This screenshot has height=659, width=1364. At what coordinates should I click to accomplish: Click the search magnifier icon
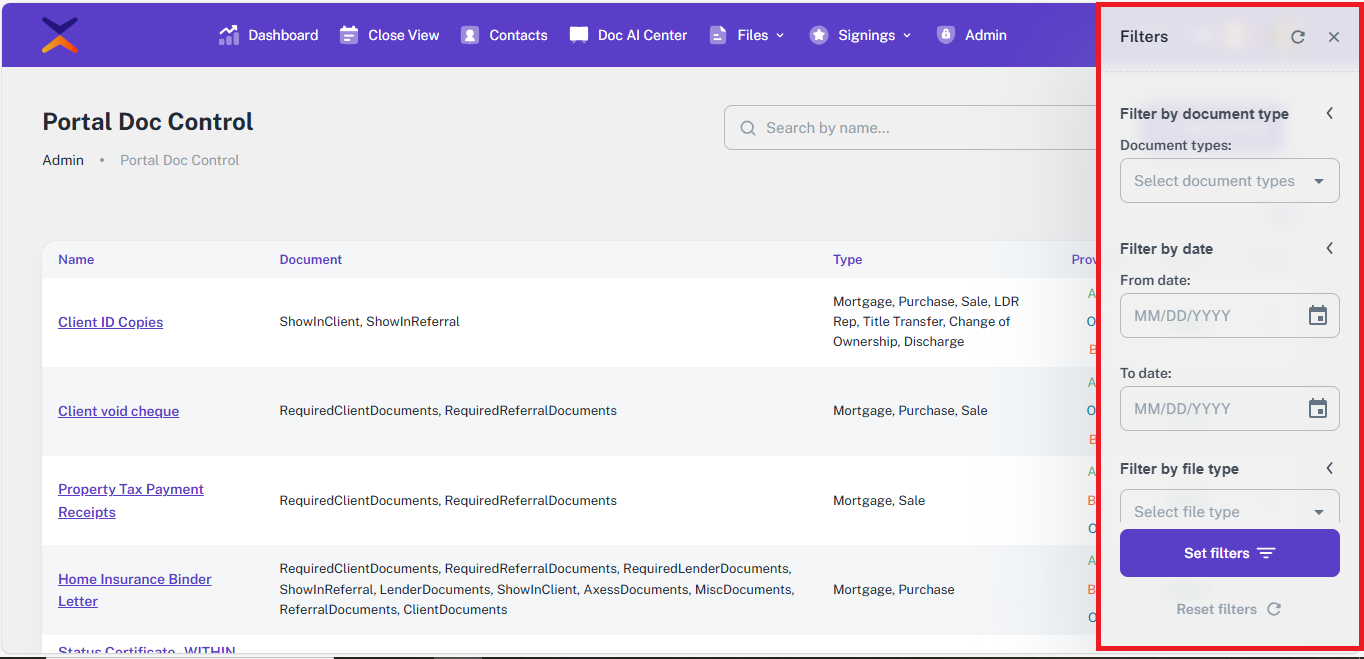coord(747,128)
